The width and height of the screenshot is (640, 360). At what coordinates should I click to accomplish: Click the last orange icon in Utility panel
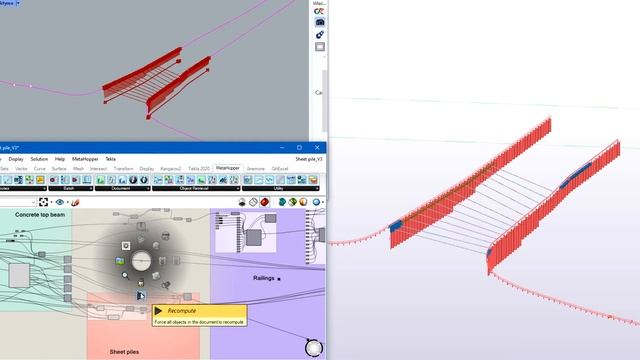coord(313,180)
